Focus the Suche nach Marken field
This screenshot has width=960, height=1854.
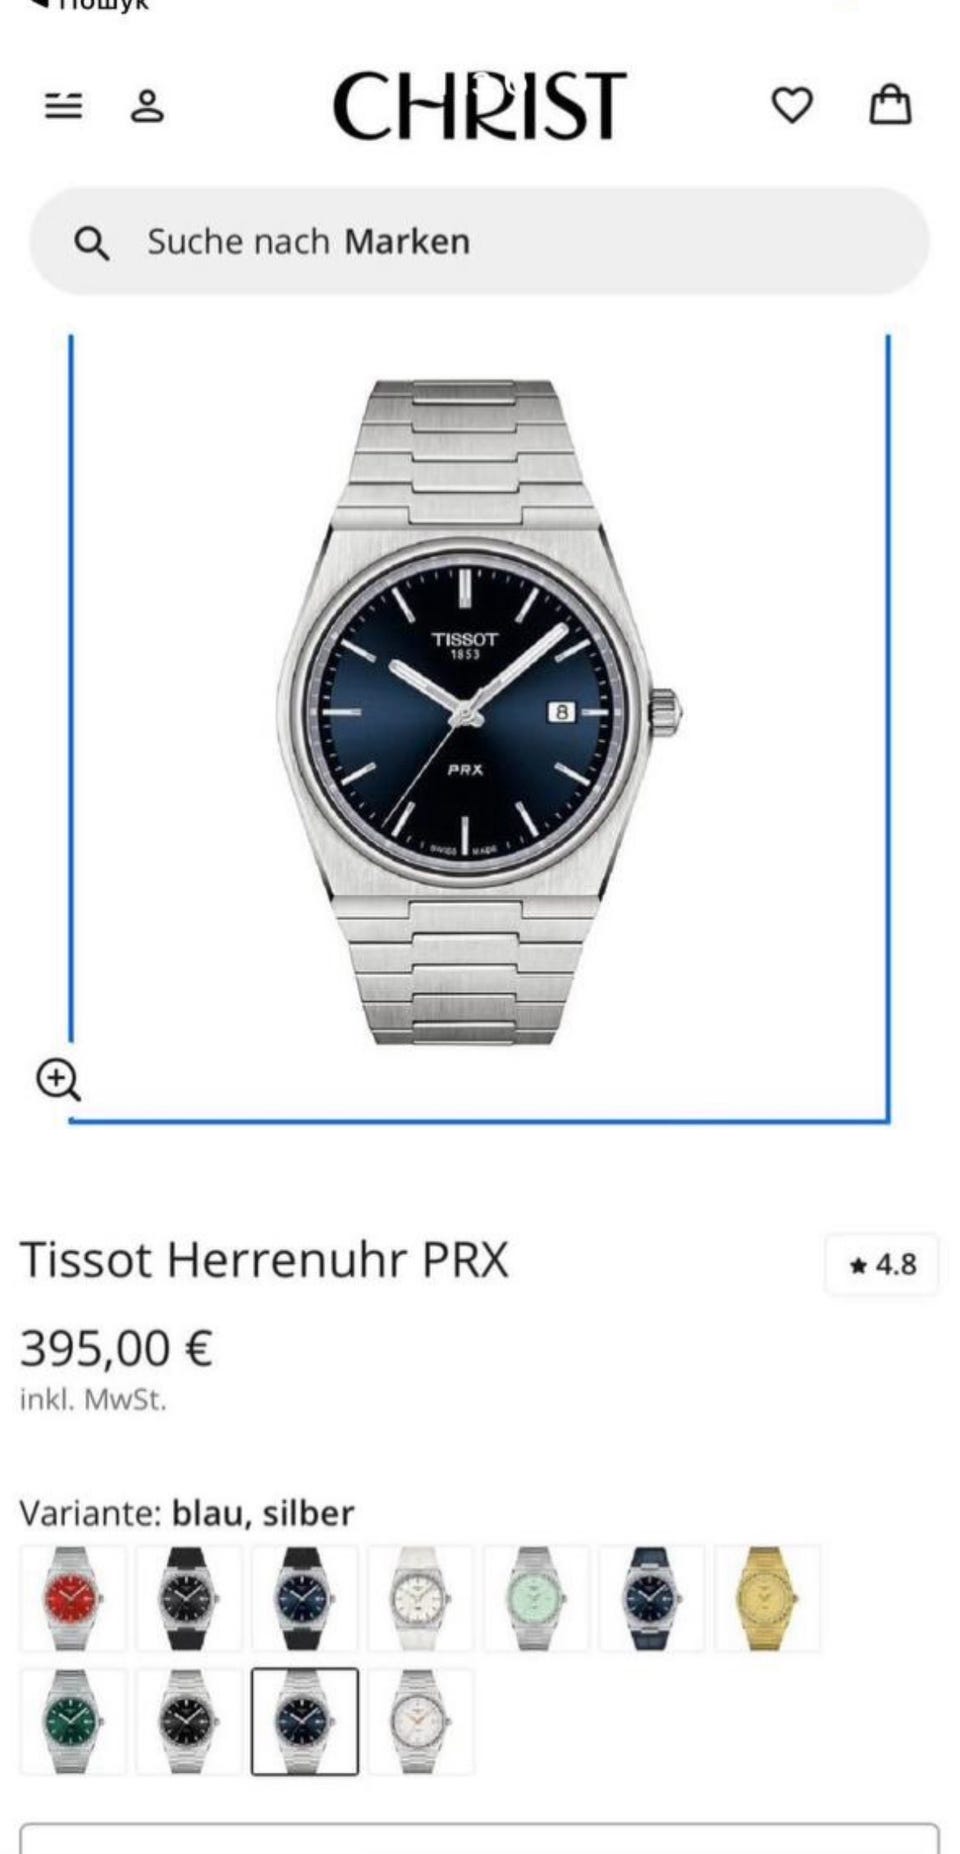click(x=480, y=241)
